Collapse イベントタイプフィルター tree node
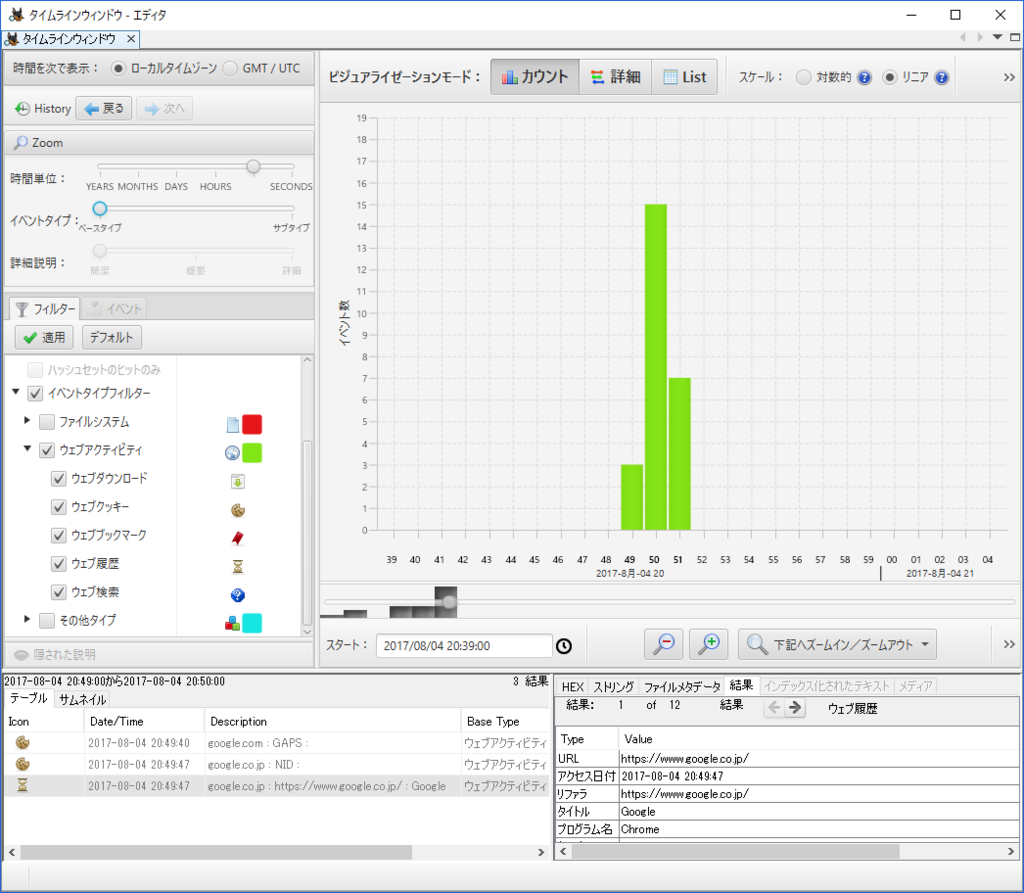 click(x=16, y=392)
